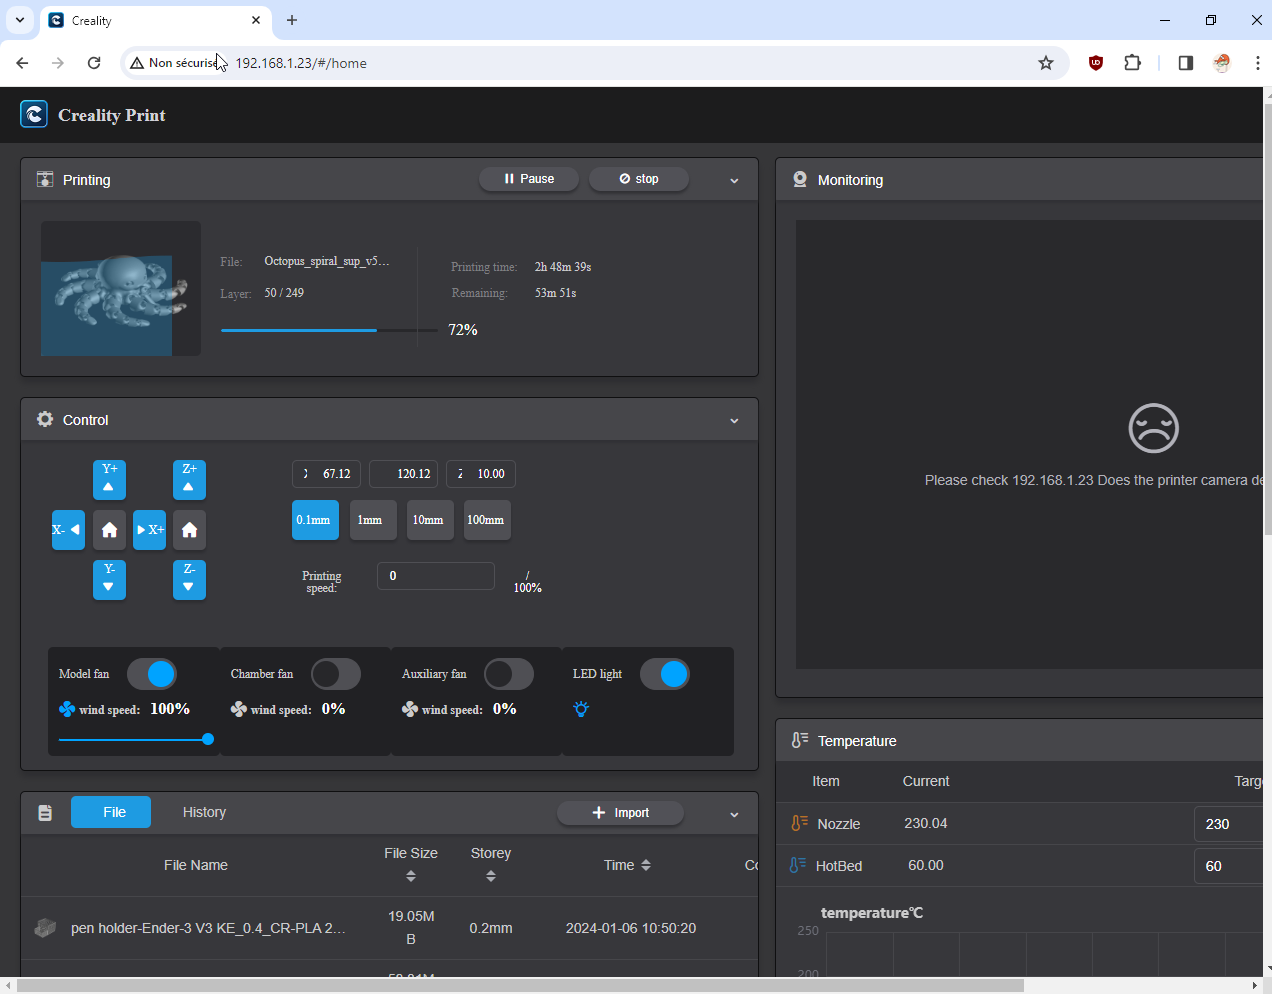
Task: Home the XY axes
Action: point(109,530)
